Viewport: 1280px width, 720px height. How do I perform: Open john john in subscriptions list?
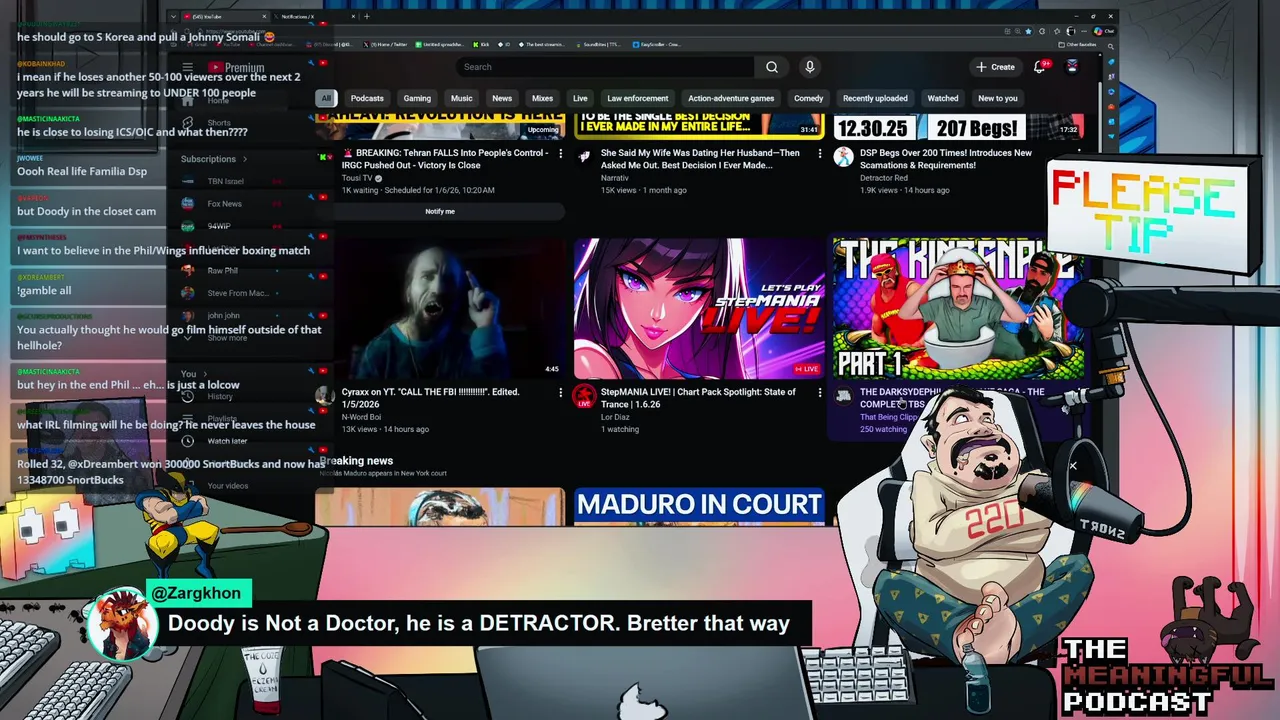coord(223,316)
